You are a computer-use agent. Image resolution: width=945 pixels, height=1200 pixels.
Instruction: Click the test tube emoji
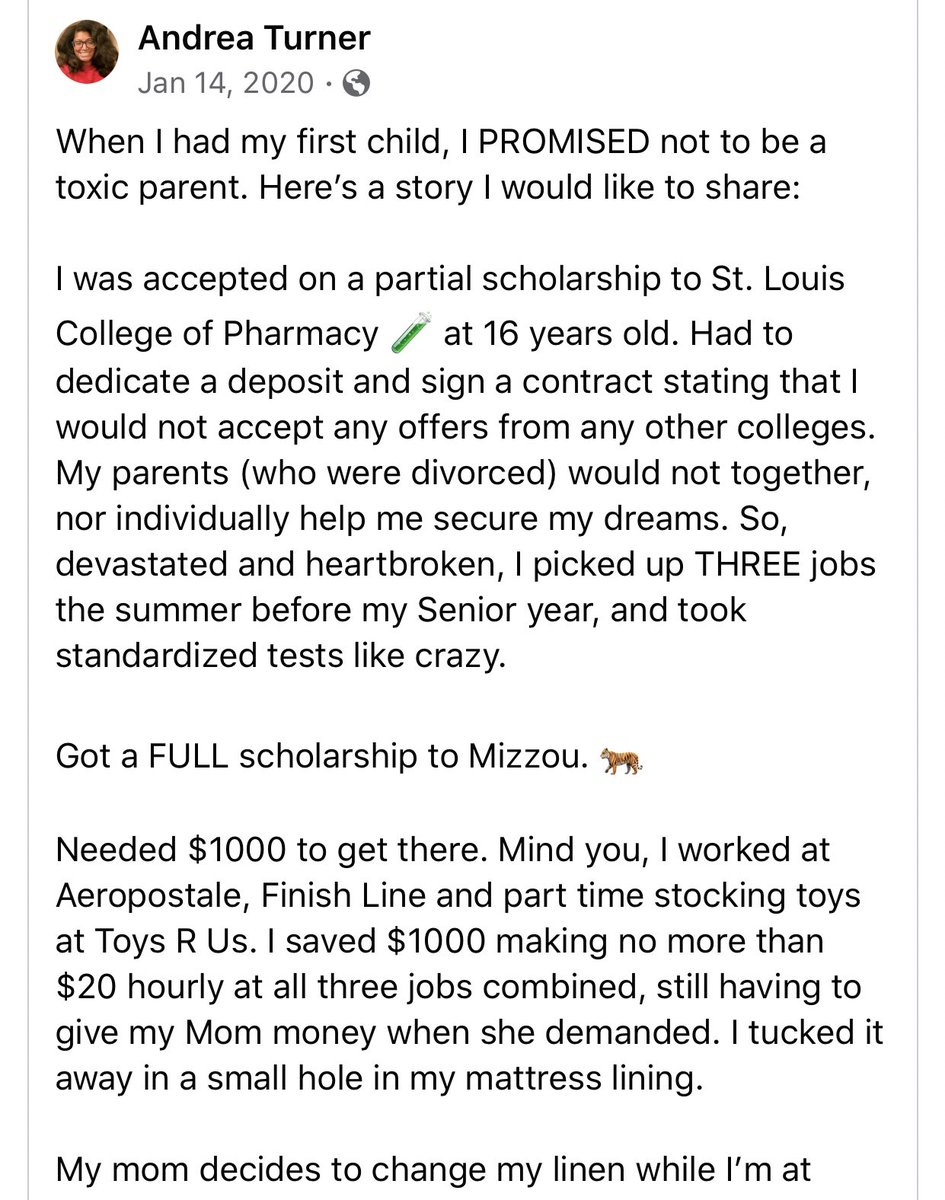tap(412, 333)
